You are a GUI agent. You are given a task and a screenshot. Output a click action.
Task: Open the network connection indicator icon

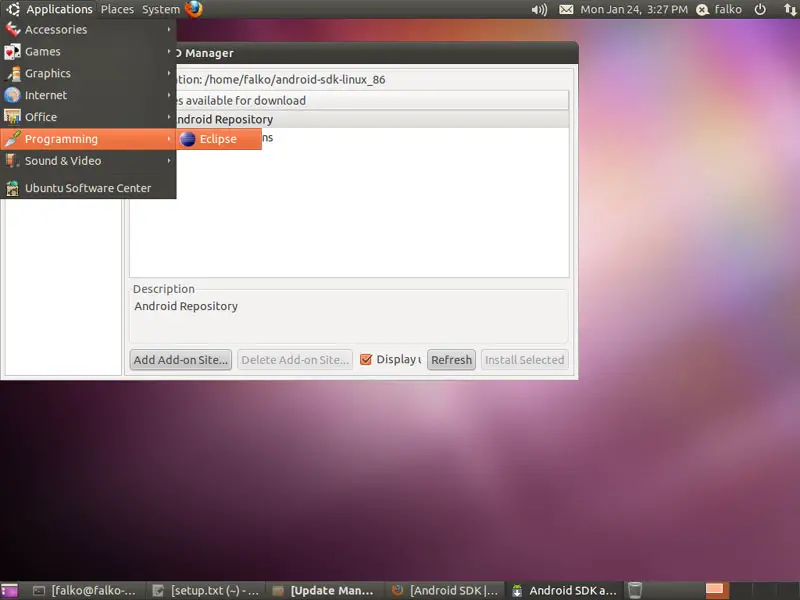[x=789, y=10]
